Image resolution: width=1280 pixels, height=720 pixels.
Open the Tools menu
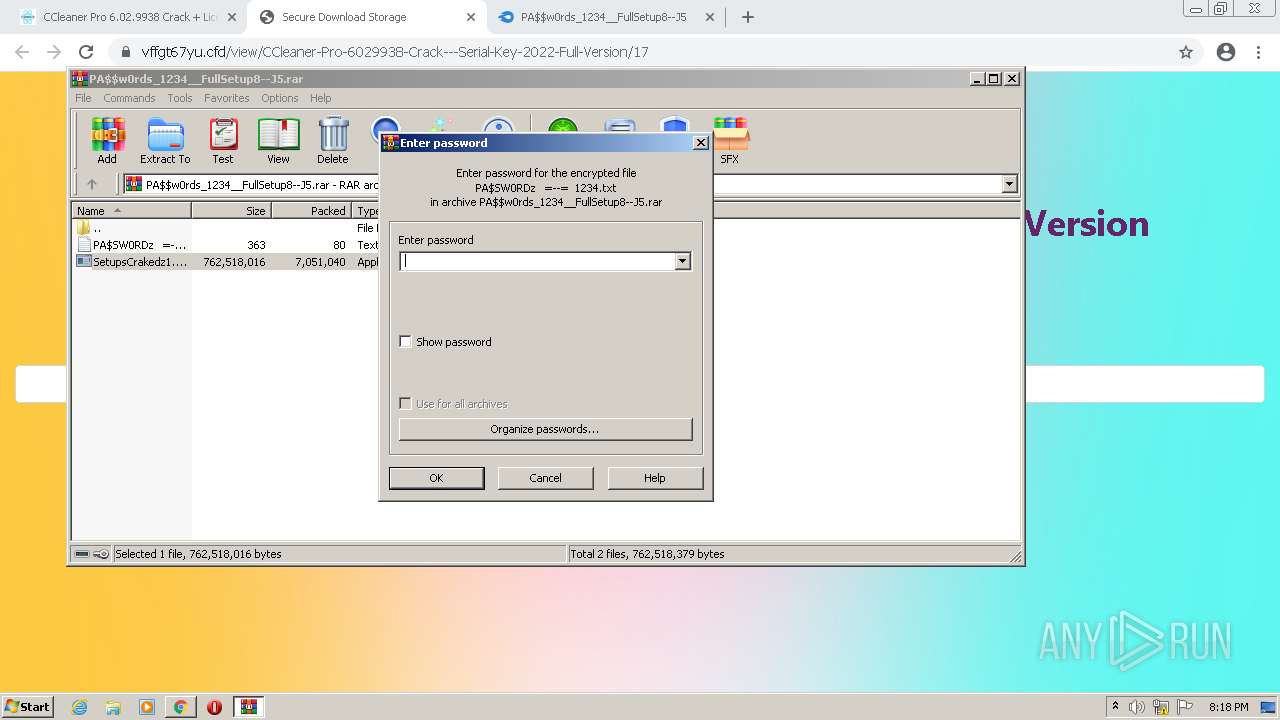coord(180,98)
